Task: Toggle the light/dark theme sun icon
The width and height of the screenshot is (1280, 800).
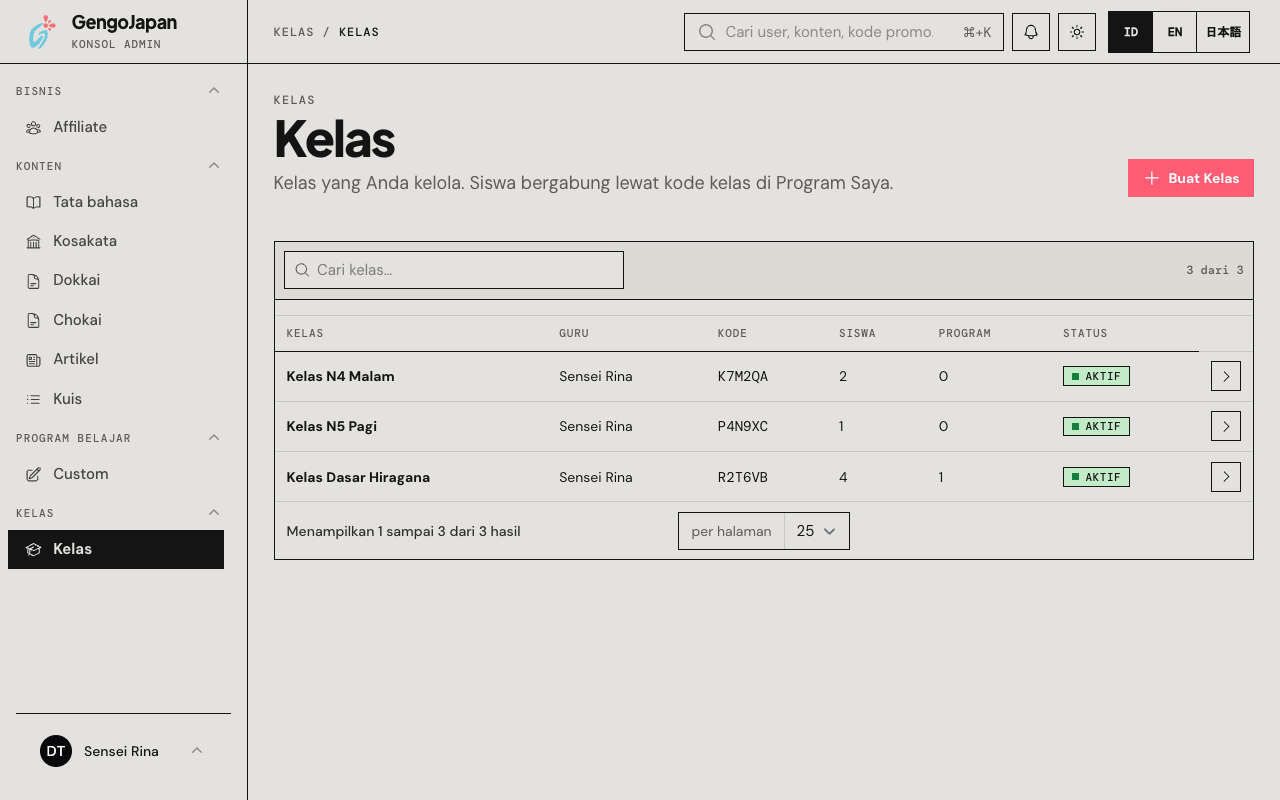Action: 1077,32
